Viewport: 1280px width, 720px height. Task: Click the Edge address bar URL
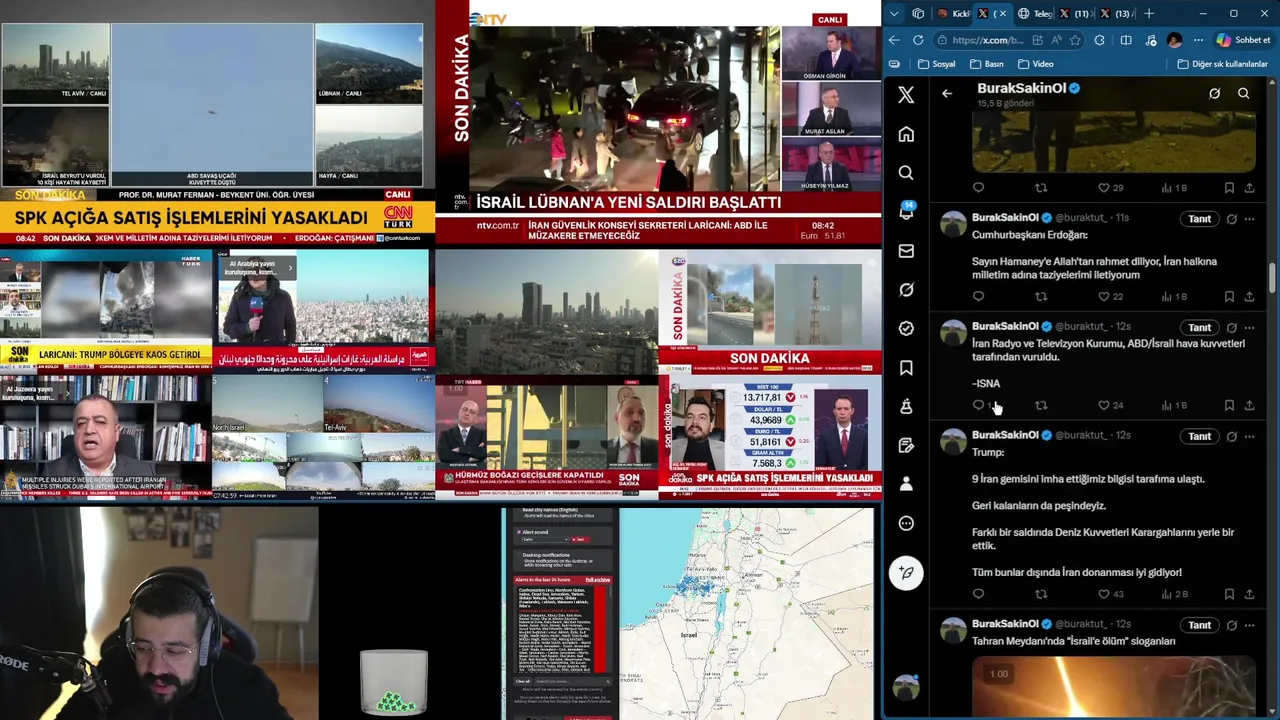coord(988,40)
